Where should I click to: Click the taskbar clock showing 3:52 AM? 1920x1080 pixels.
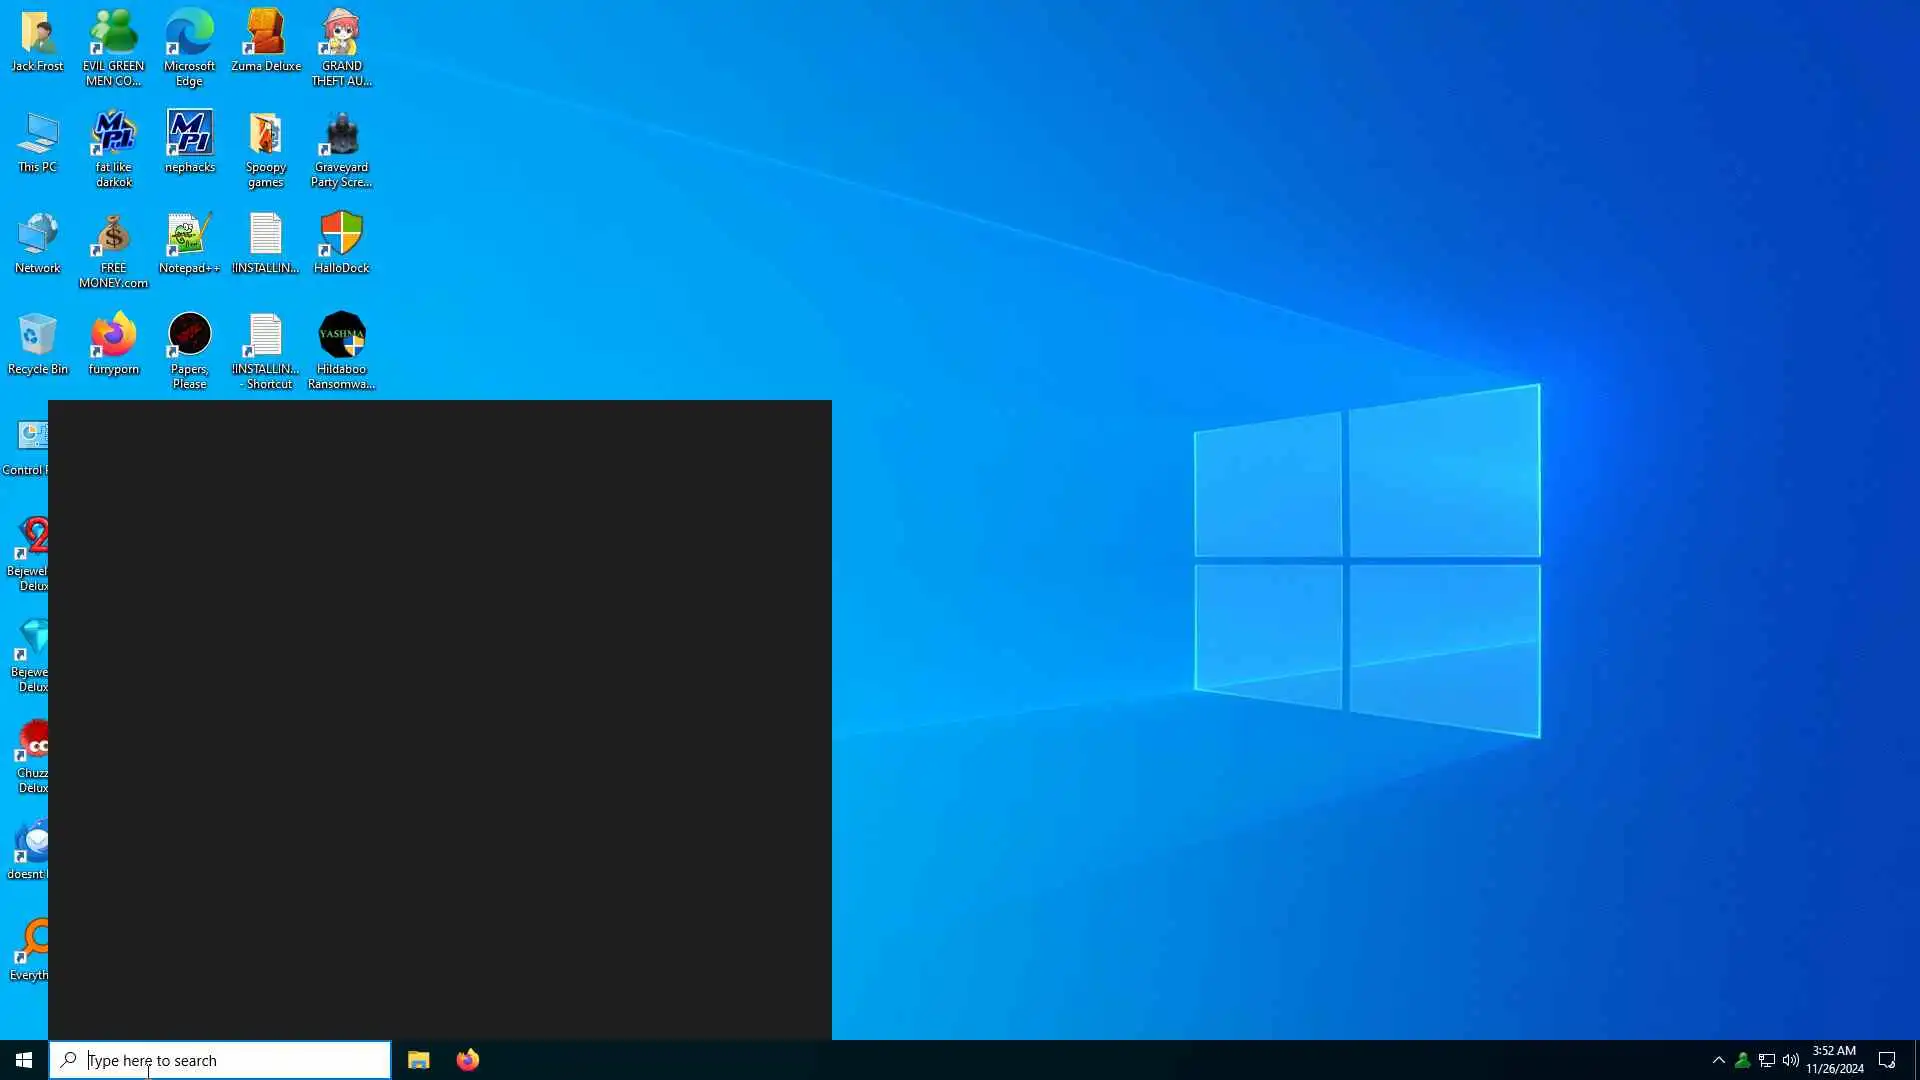click(x=1834, y=1060)
